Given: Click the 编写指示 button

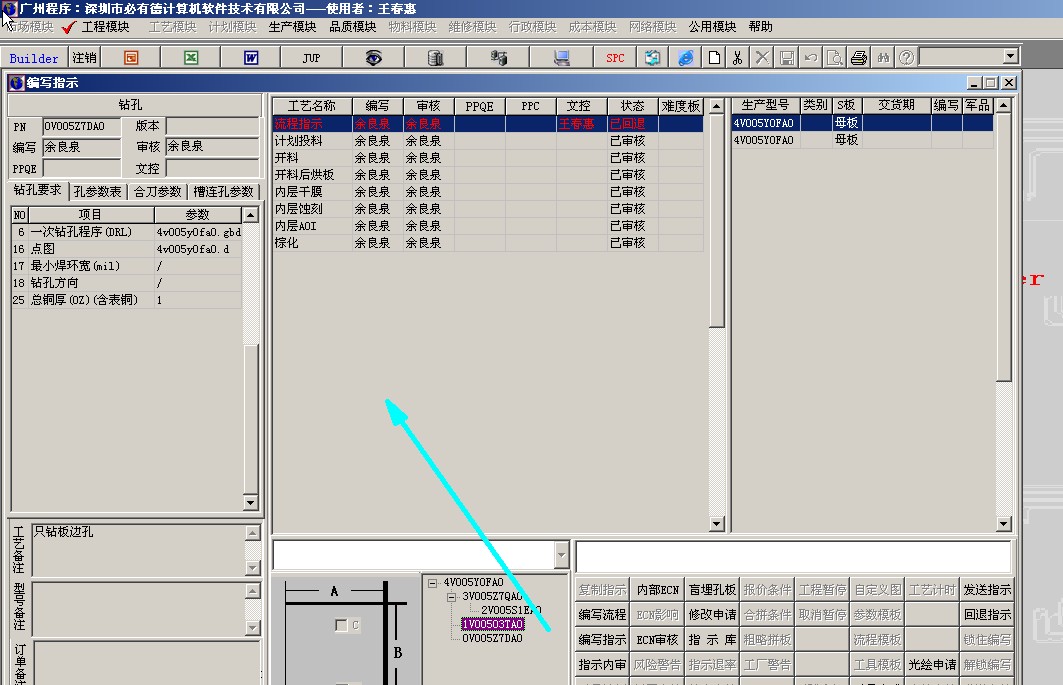Looking at the screenshot, I should [602, 640].
